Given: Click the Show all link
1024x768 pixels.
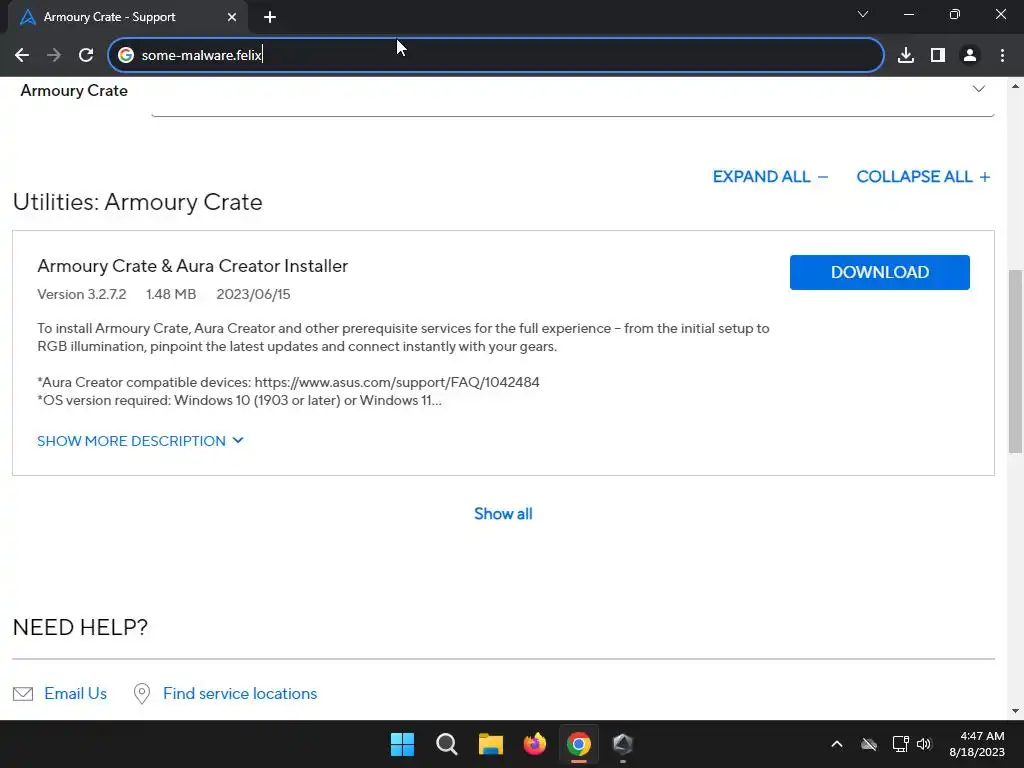Looking at the screenshot, I should 503,514.
